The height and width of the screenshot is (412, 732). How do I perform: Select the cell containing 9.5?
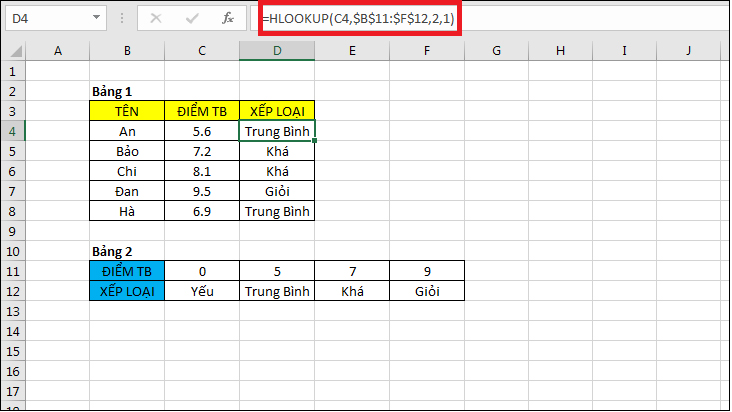[x=202, y=191]
